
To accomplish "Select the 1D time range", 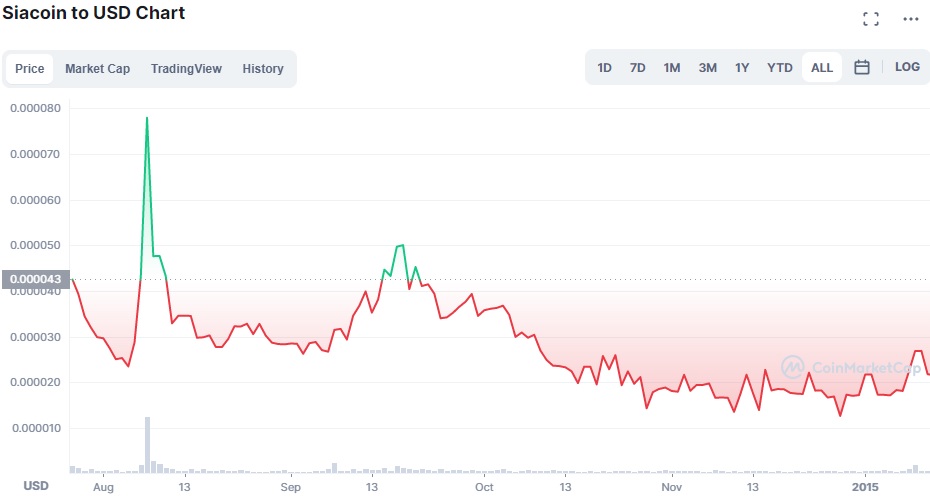I will coord(604,68).
